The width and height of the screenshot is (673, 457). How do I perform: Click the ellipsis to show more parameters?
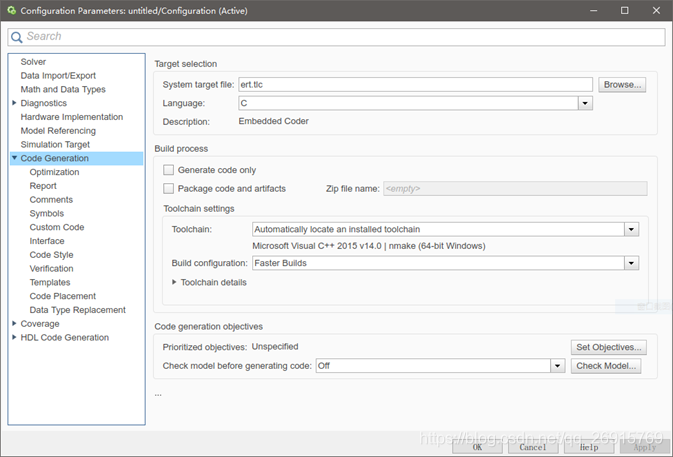[158, 394]
